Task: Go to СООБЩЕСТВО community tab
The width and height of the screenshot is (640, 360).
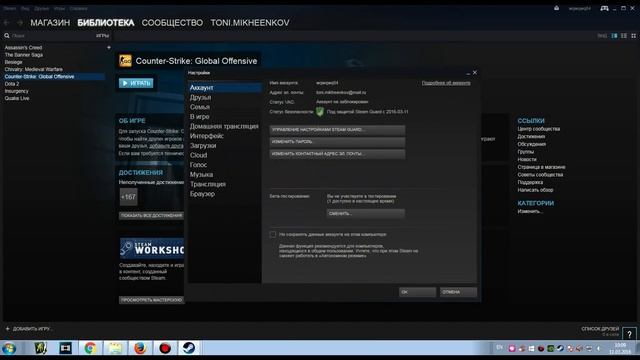Action: (172, 23)
